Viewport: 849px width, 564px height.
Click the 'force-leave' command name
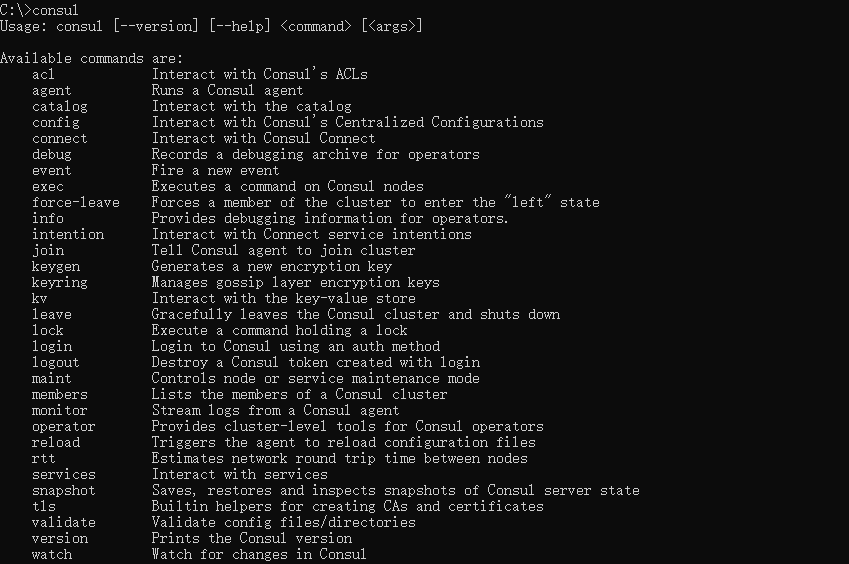[75, 202]
